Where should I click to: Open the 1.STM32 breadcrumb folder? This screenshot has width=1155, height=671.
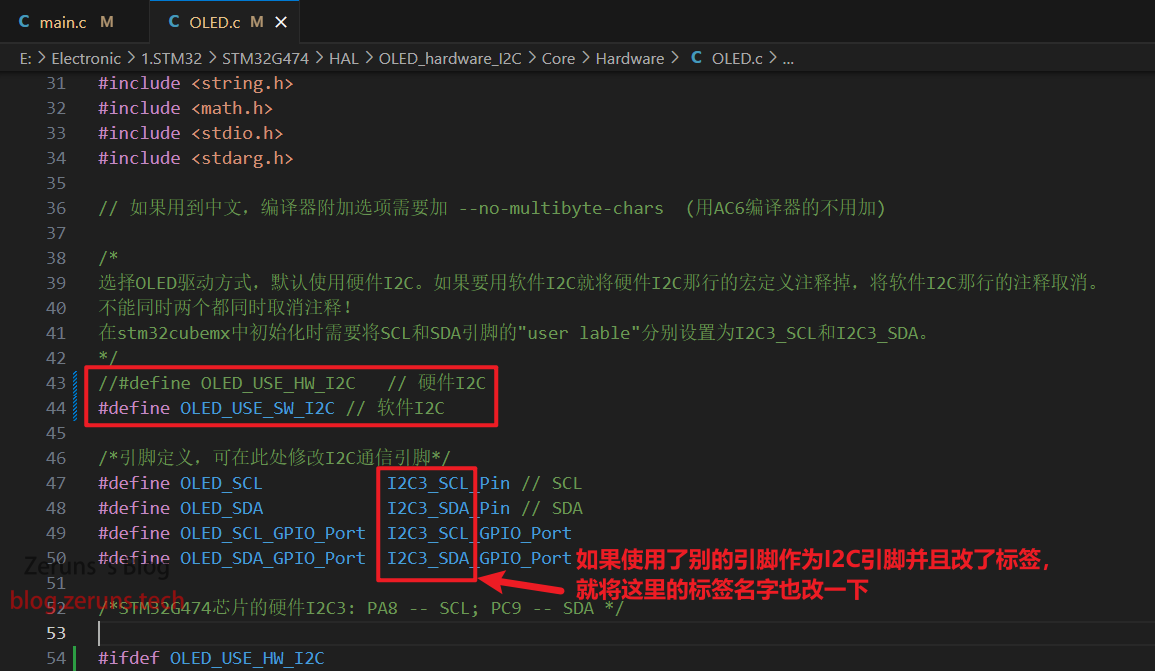click(x=173, y=58)
